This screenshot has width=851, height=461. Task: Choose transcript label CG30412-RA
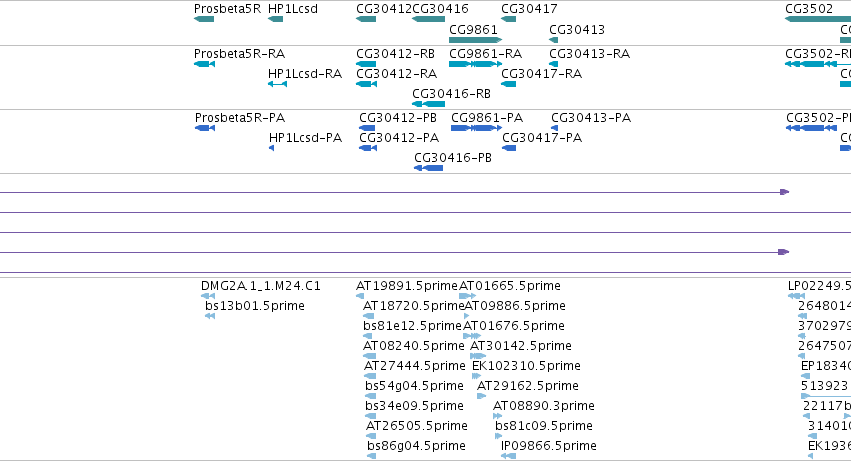coord(397,74)
